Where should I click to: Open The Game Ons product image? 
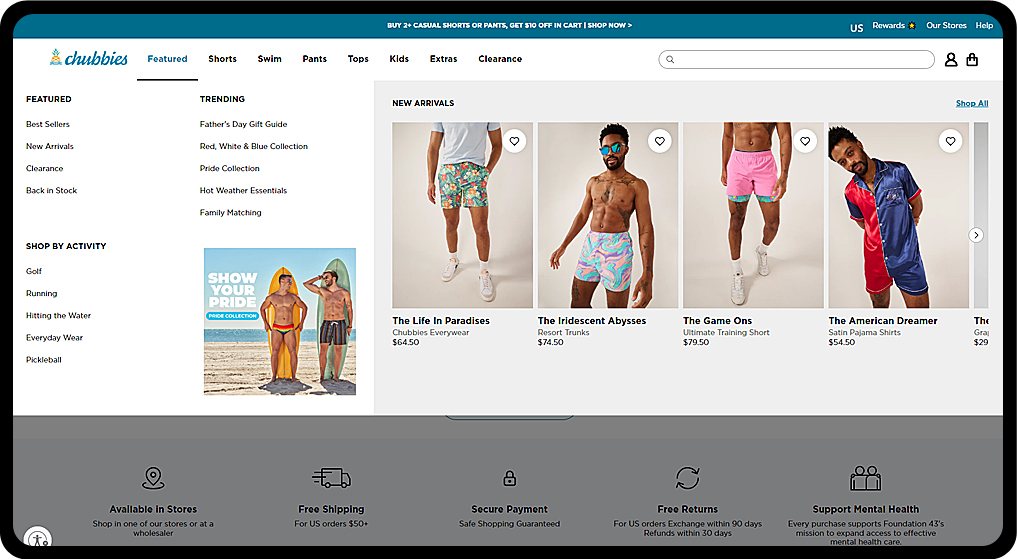click(x=753, y=215)
